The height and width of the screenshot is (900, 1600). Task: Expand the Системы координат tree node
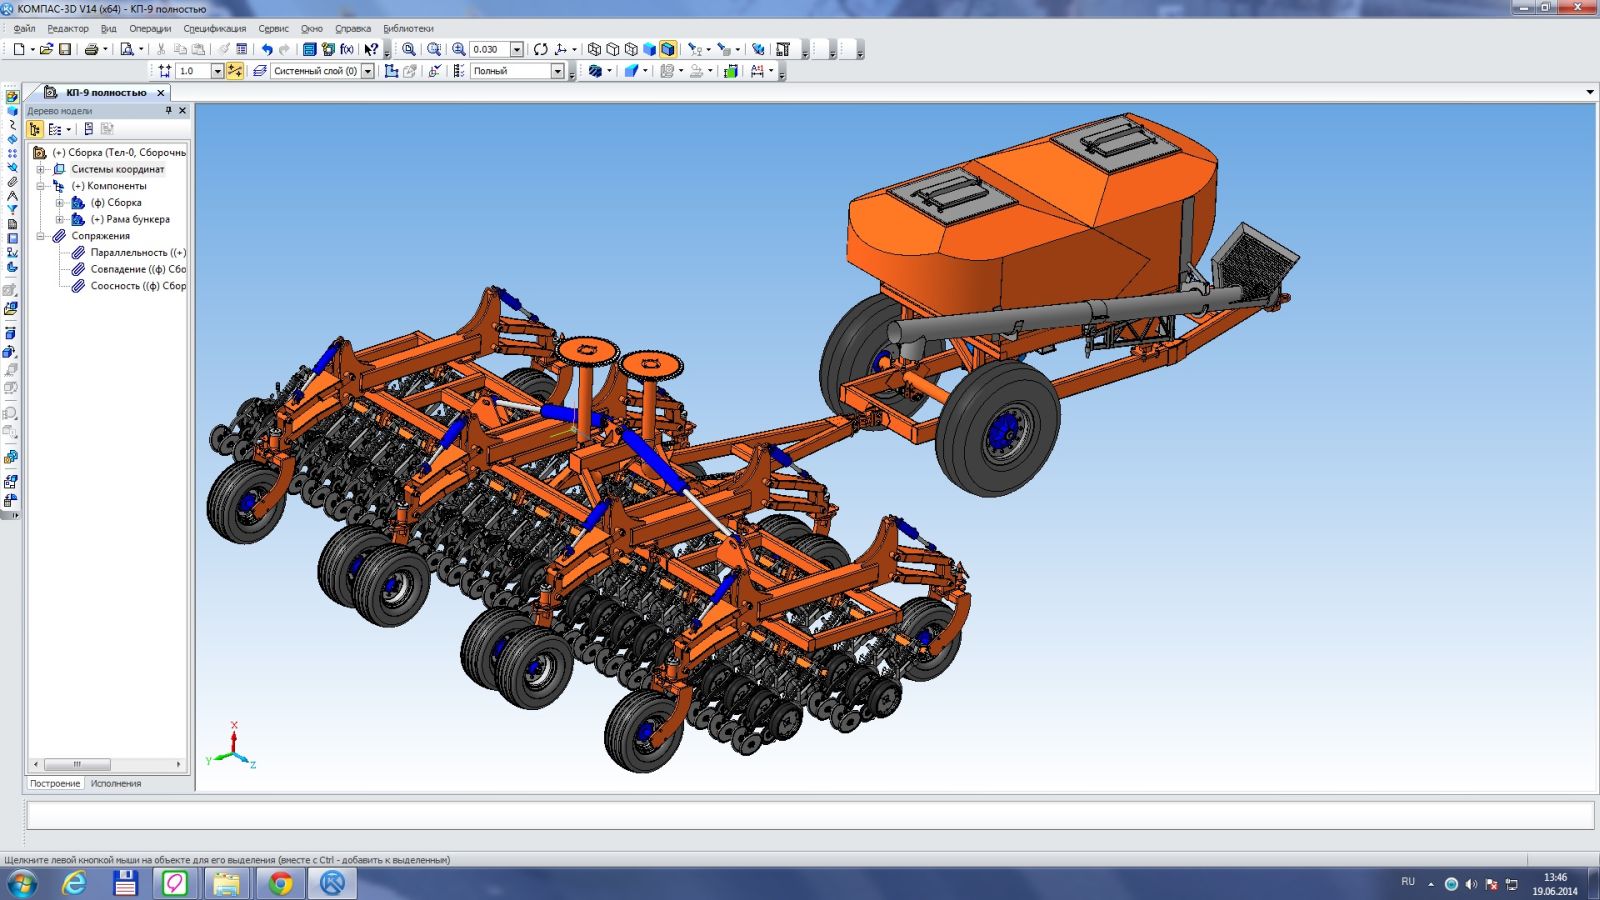click(41, 169)
